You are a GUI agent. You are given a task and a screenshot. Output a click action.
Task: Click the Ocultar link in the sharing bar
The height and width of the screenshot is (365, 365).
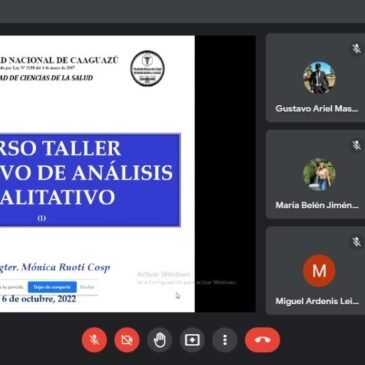(87, 287)
